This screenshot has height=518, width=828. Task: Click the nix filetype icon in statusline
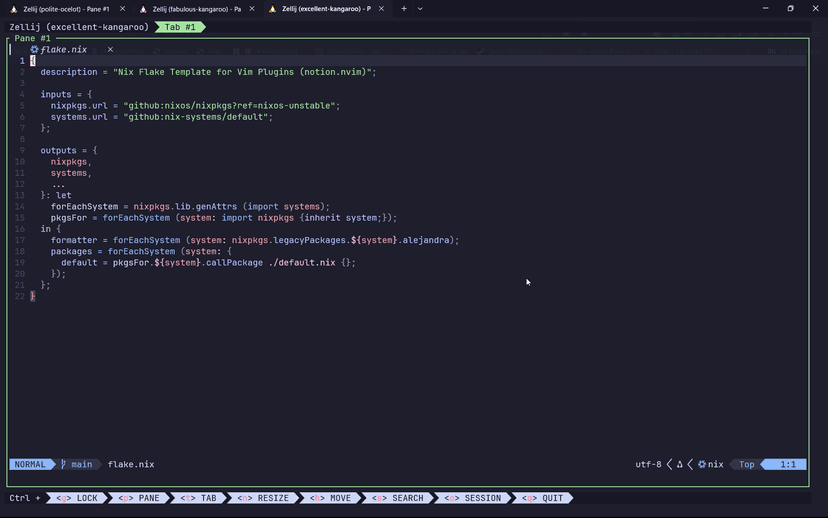(x=702, y=464)
